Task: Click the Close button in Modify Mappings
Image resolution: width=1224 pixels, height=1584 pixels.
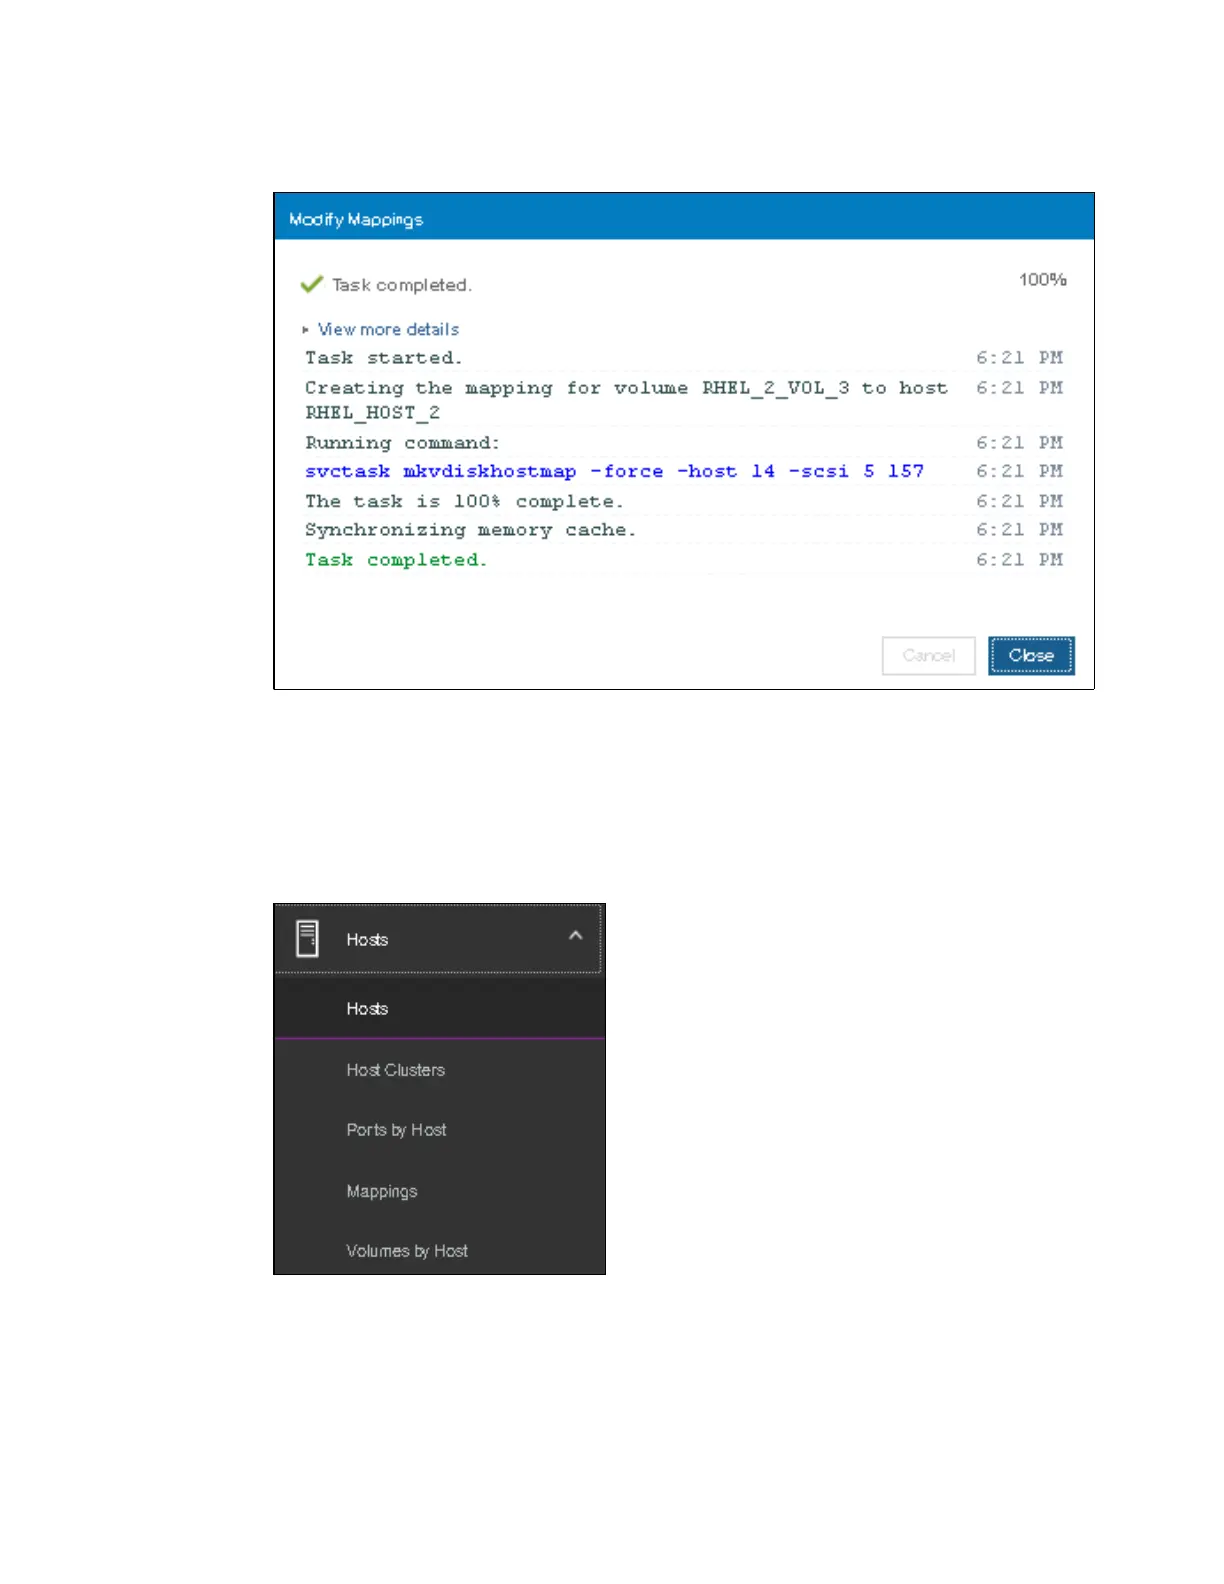Action: tap(1031, 656)
